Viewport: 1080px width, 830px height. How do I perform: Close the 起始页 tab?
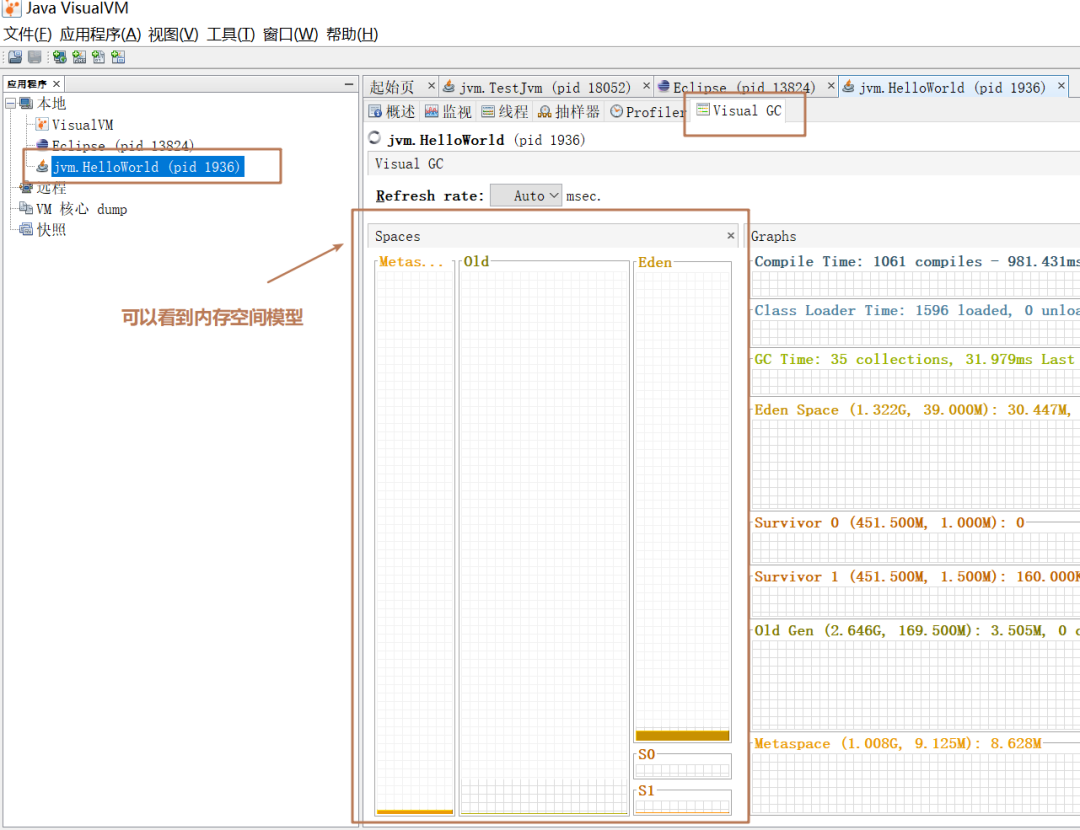(431, 85)
